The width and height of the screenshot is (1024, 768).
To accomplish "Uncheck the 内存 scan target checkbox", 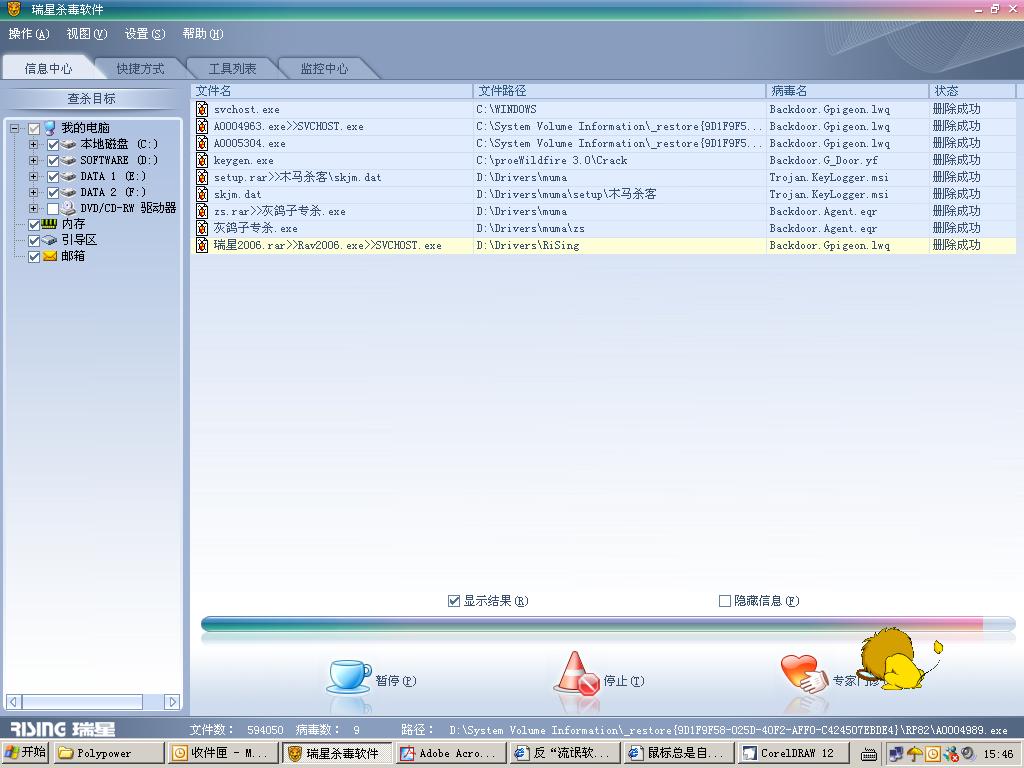I will pyautogui.click(x=34, y=224).
